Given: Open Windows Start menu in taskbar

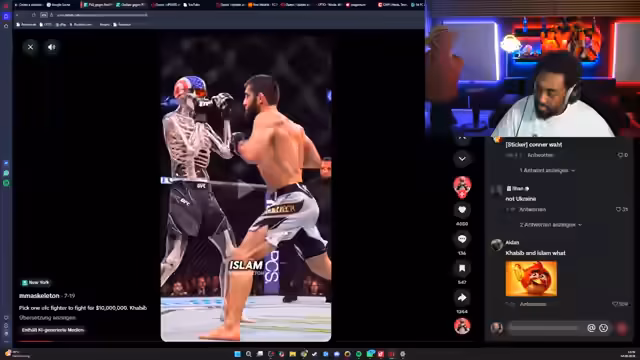Looking at the screenshot, I should click(238, 354).
